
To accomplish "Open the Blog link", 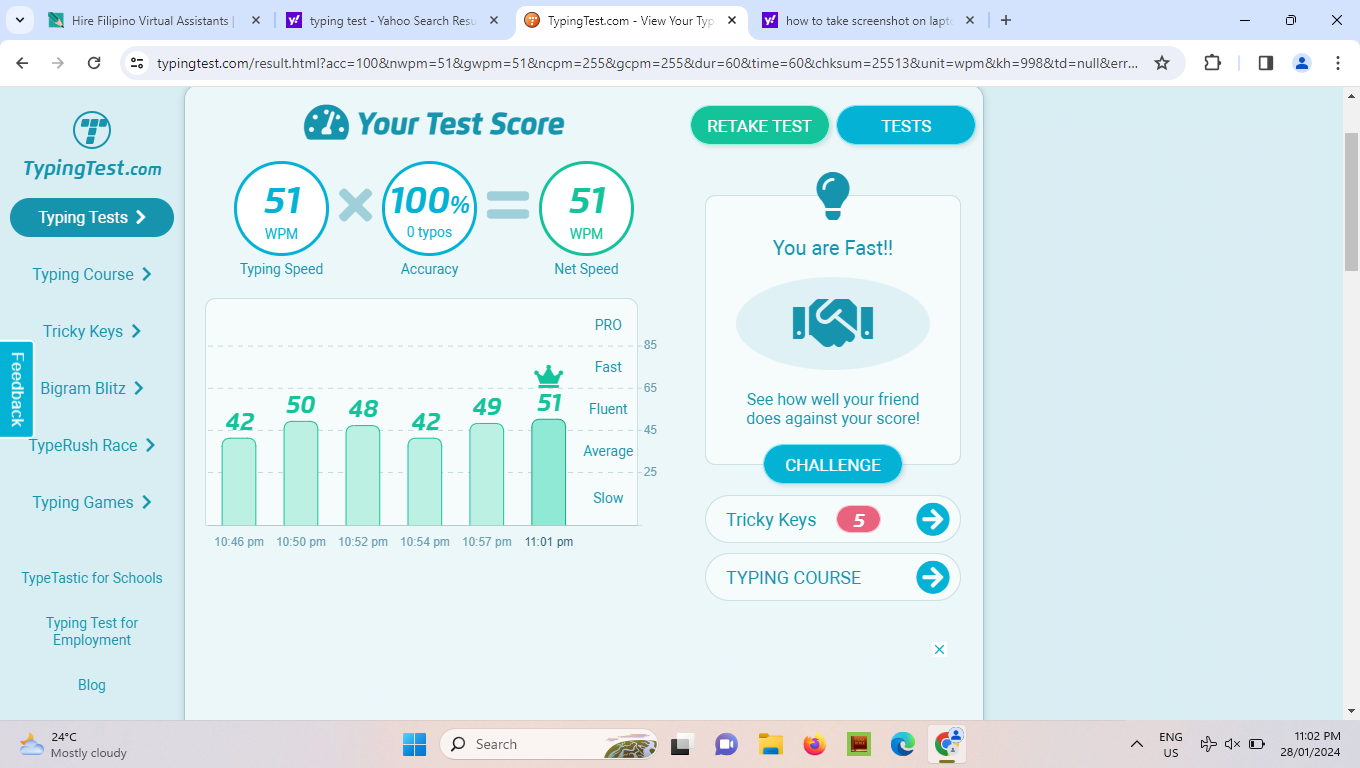I will [x=92, y=685].
